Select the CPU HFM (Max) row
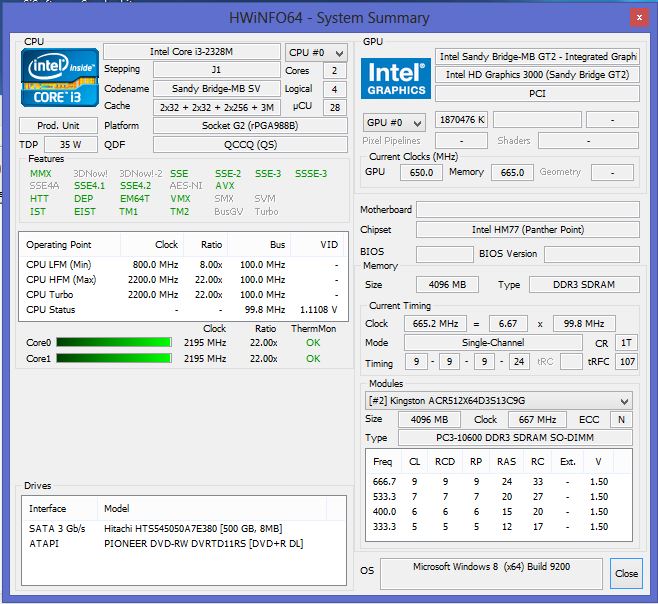Screen dimensions: 658x604 coord(183,280)
